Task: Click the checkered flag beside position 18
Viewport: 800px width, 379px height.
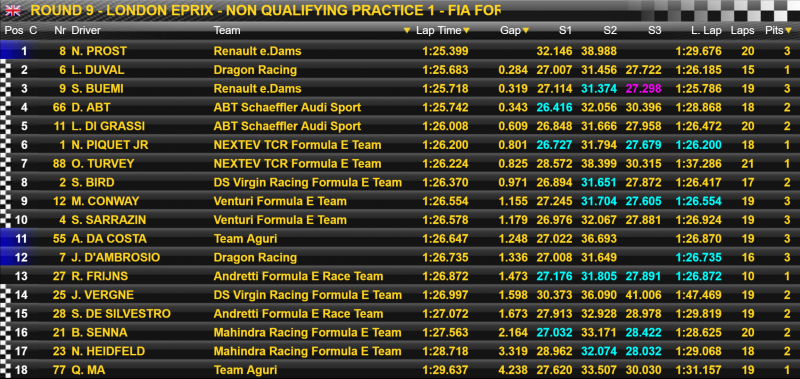Action: click(7, 370)
